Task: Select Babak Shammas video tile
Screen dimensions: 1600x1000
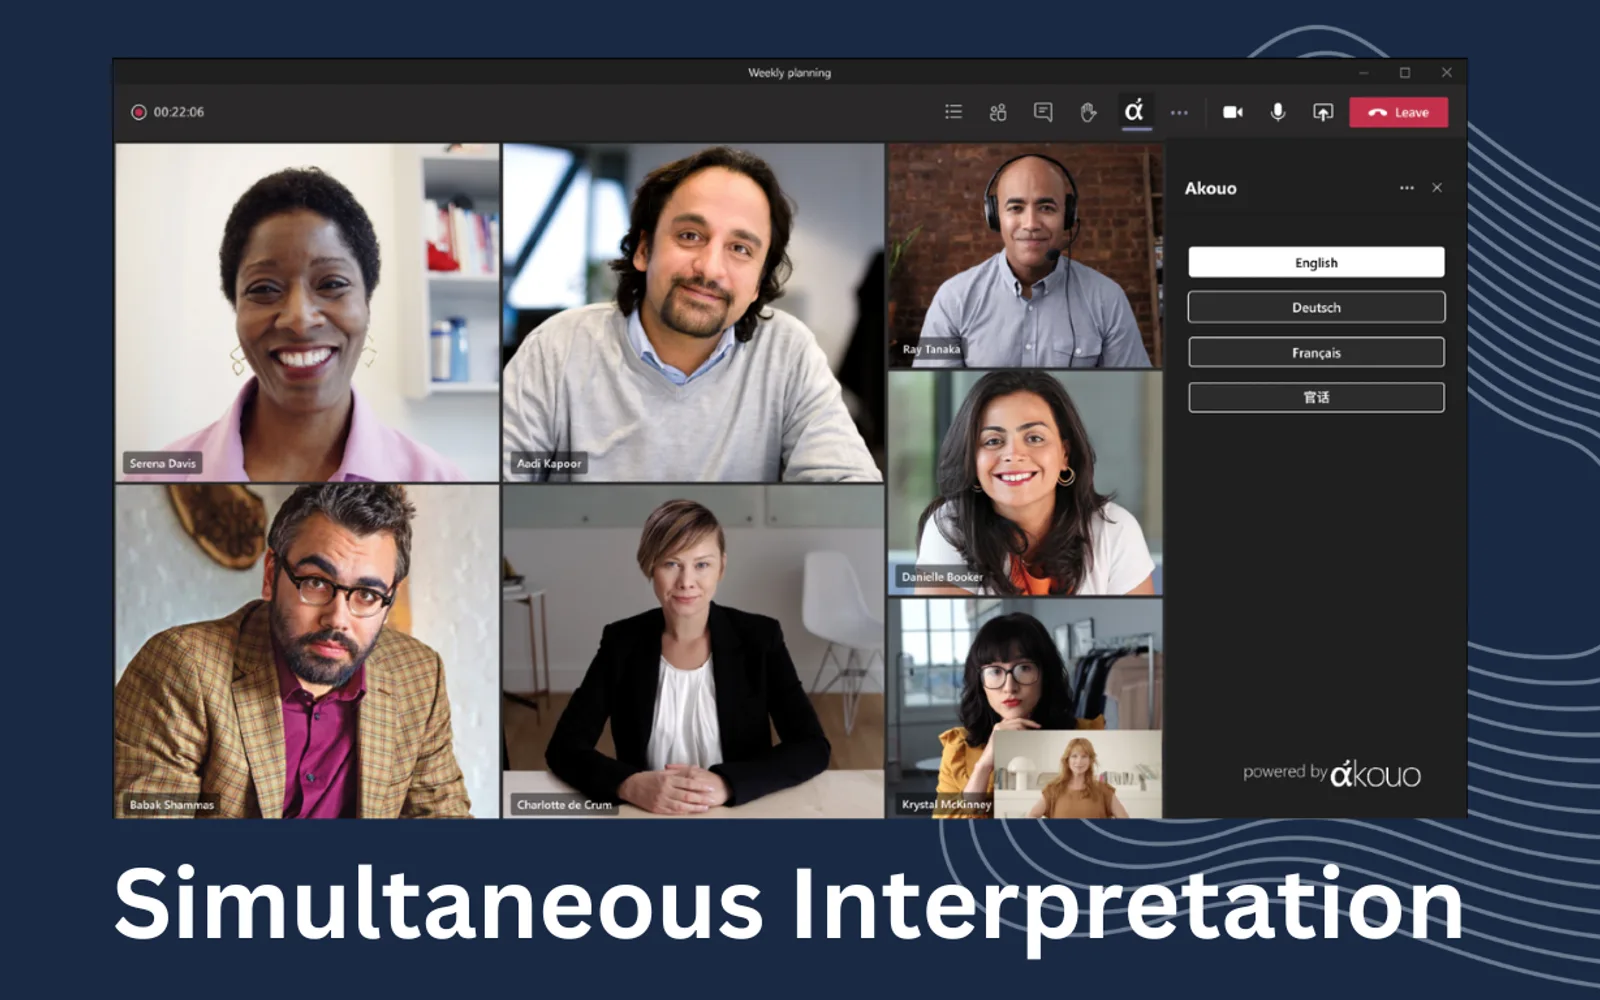Action: click(x=307, y=651)
